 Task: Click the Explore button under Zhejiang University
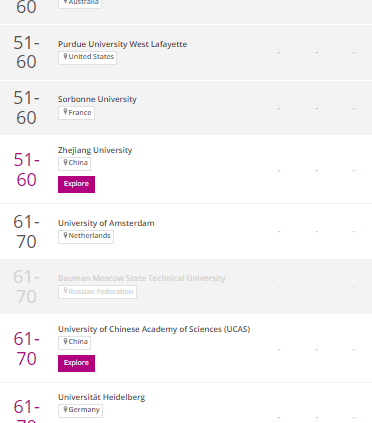[76, 184]
